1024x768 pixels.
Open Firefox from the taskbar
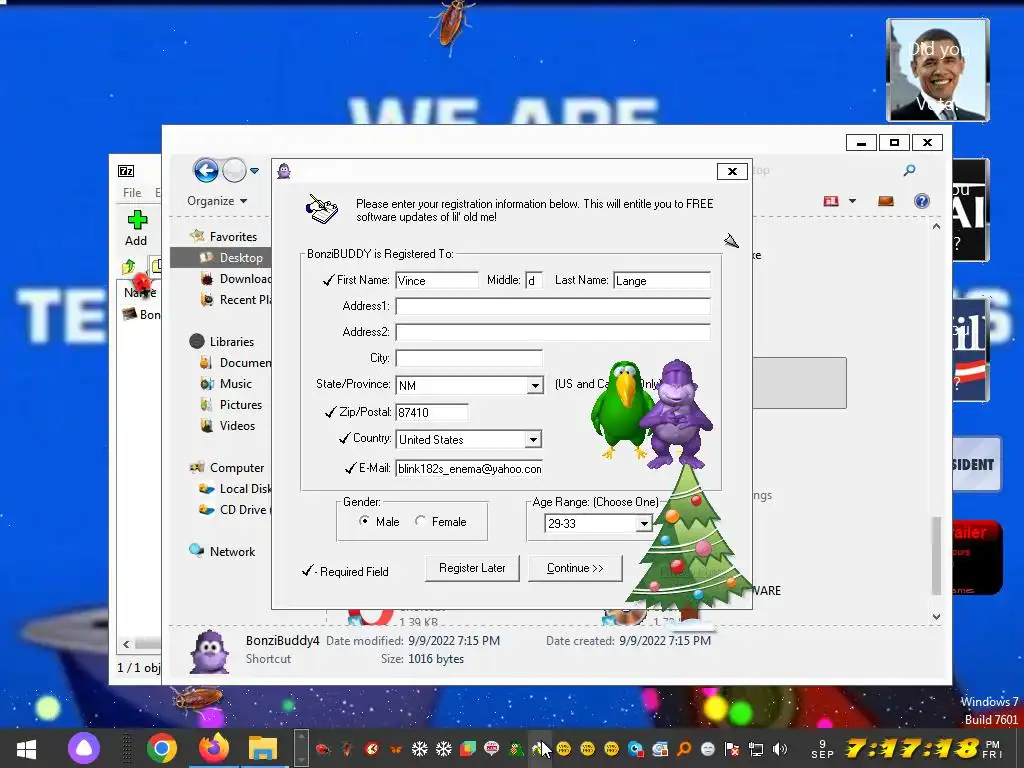pyautogui.click(x=214, y=748)
